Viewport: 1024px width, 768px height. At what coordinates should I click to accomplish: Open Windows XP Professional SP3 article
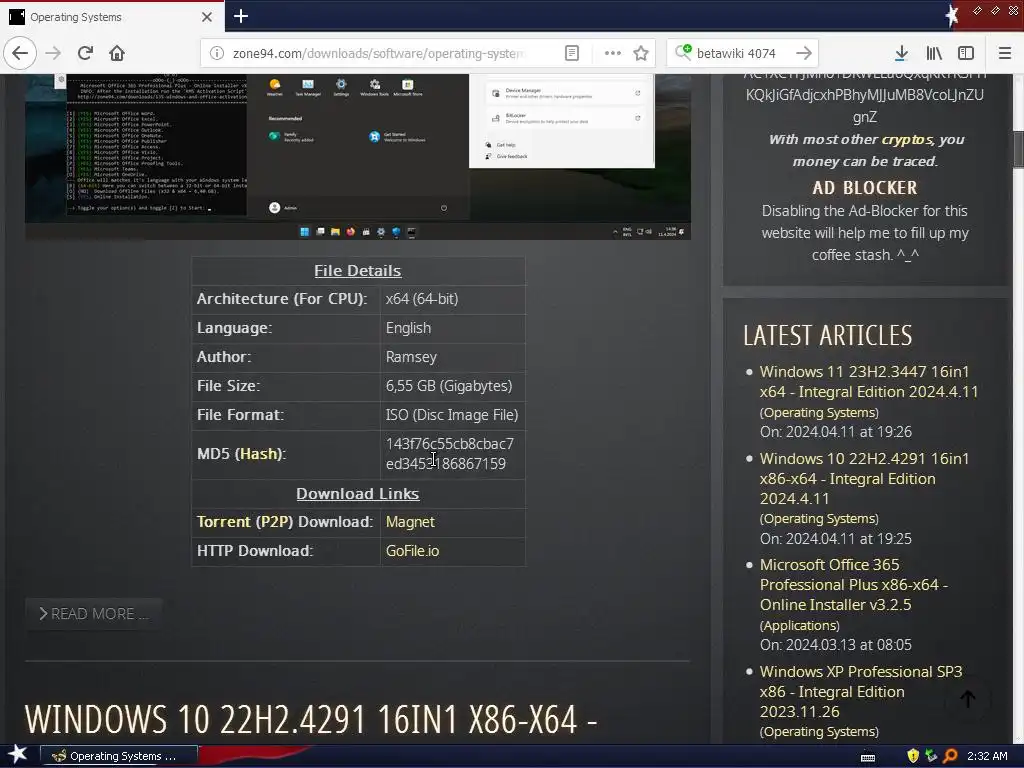coord(861,692)
